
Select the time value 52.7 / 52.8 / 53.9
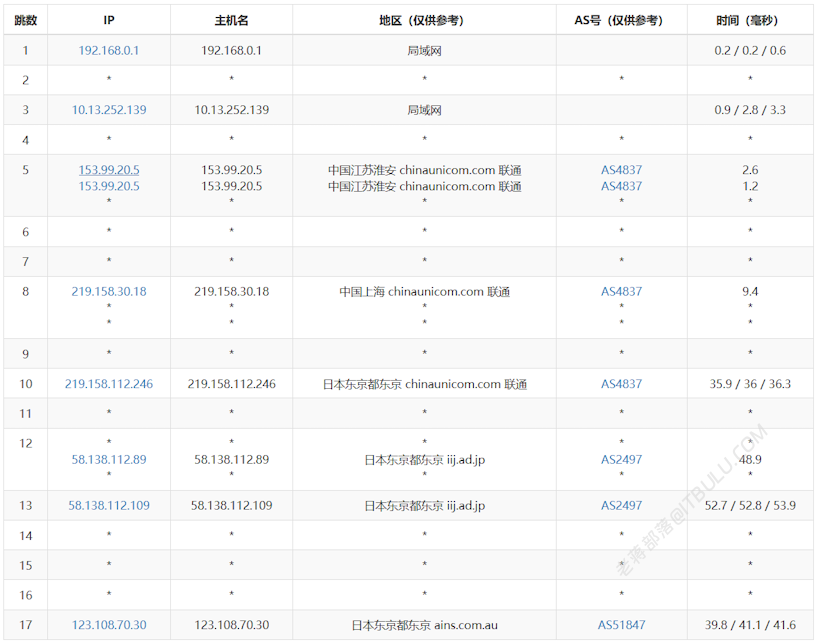(x=750, y=506)
